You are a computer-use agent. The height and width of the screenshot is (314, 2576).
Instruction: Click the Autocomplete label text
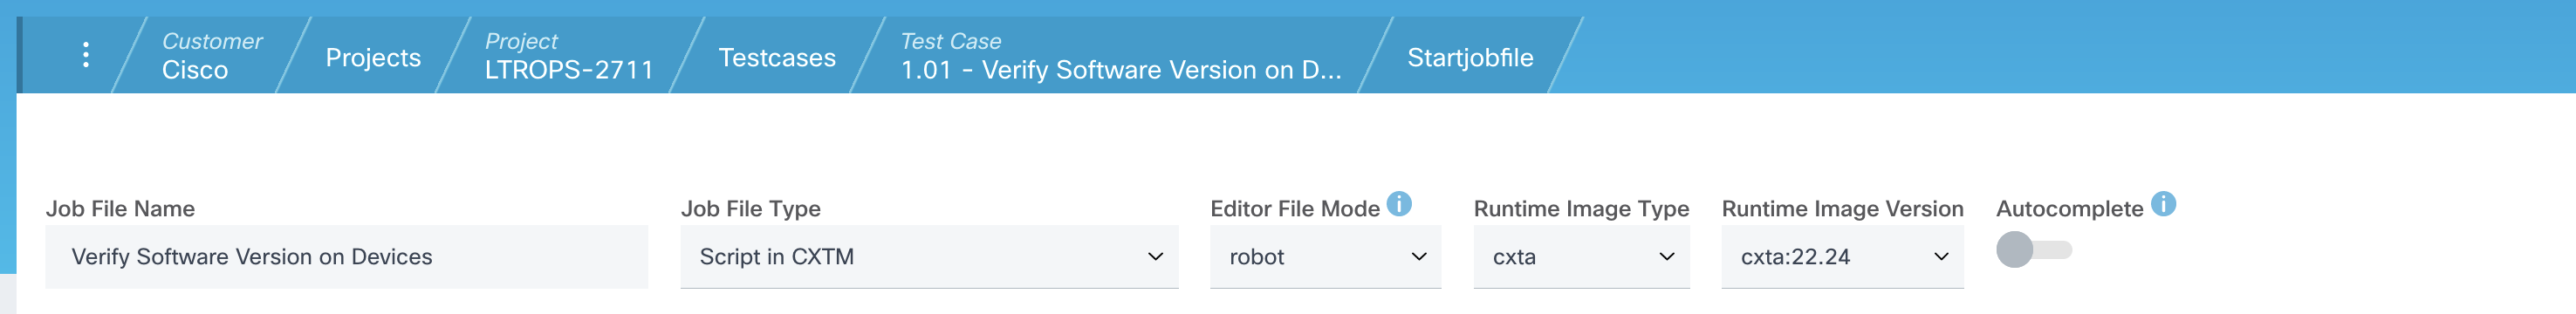[2069, 209]
